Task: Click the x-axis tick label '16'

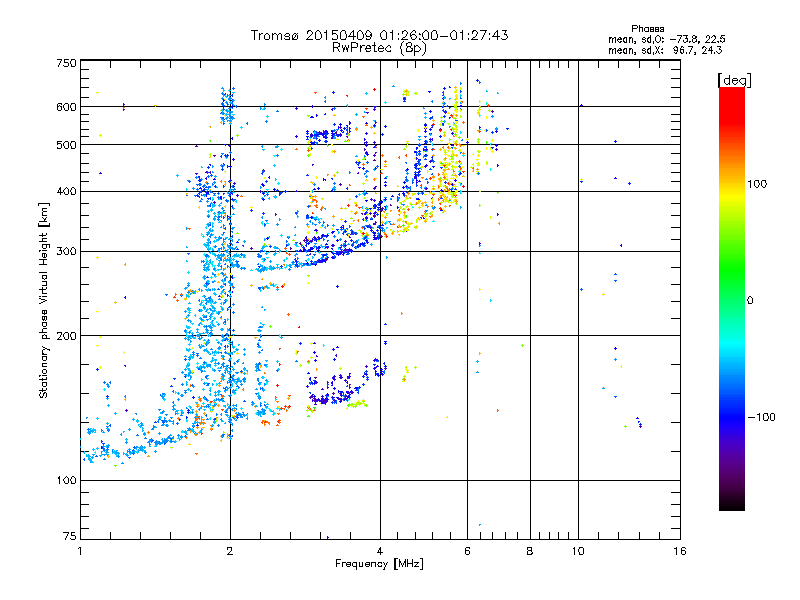Action: (x=679, y=551)
